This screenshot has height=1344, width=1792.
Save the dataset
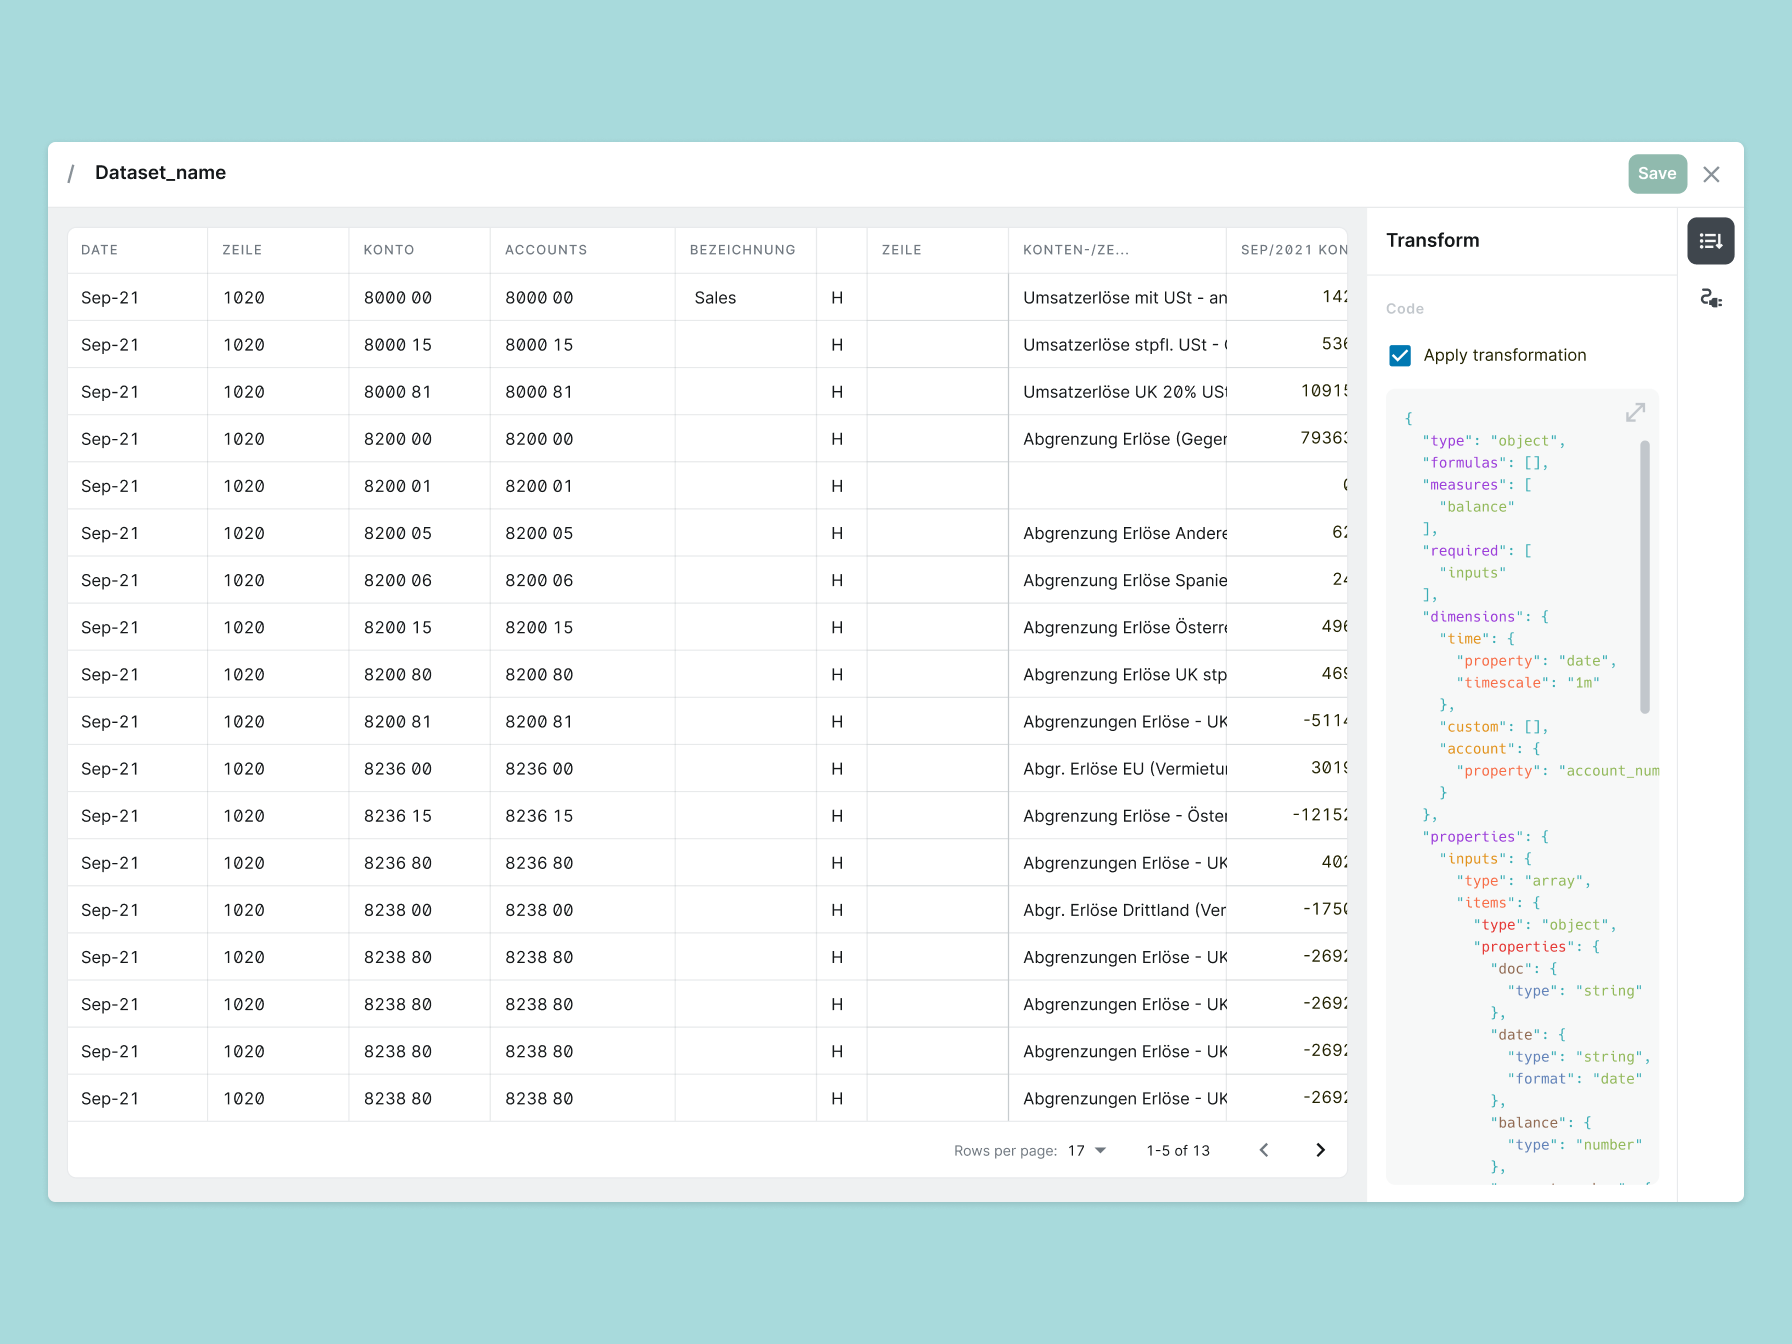[x=1657, y=174]
